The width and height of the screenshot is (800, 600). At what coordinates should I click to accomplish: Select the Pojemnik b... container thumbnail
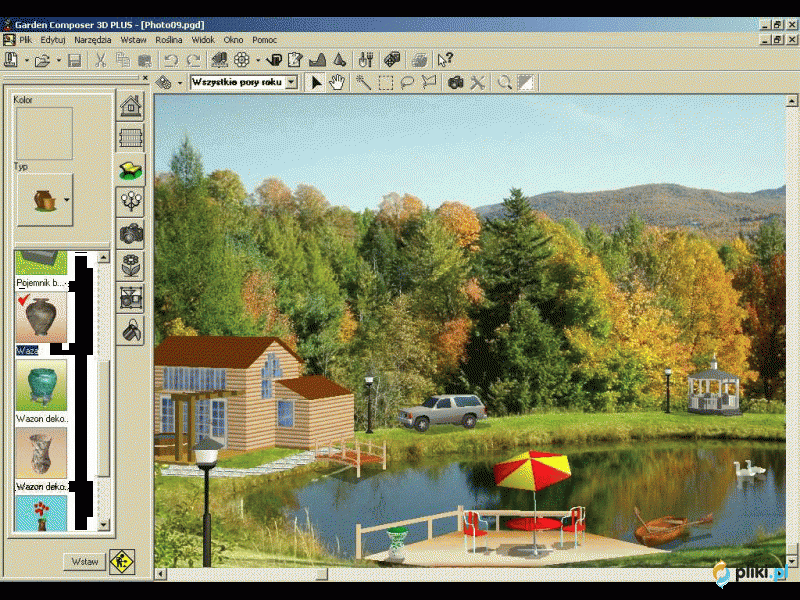41,263
